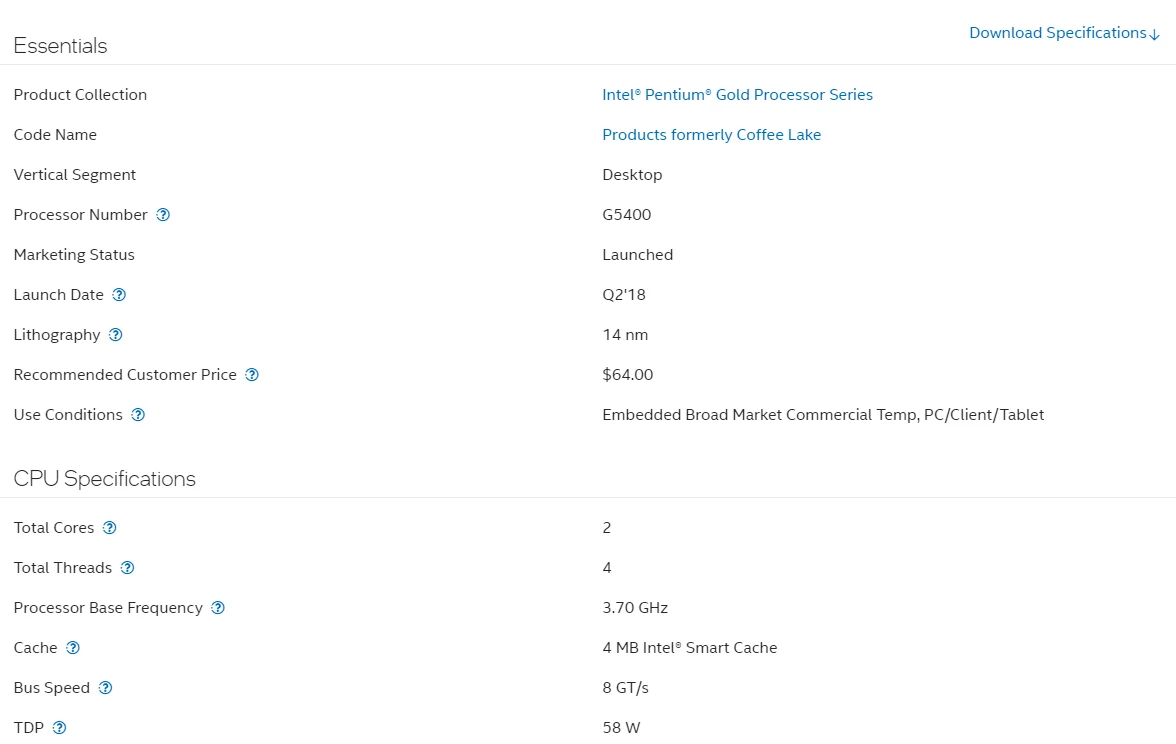
Task: Open Intel Pentium Gold Processor Series link
Action: click(x=737, y=95)
